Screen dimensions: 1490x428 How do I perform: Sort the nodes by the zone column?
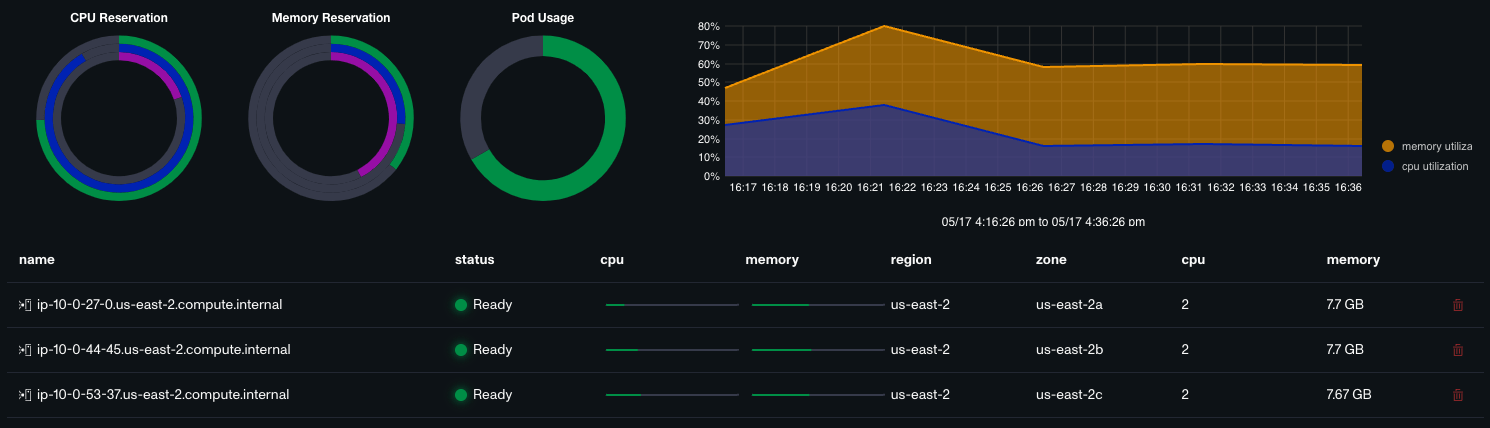click(x=1051, y=259)
